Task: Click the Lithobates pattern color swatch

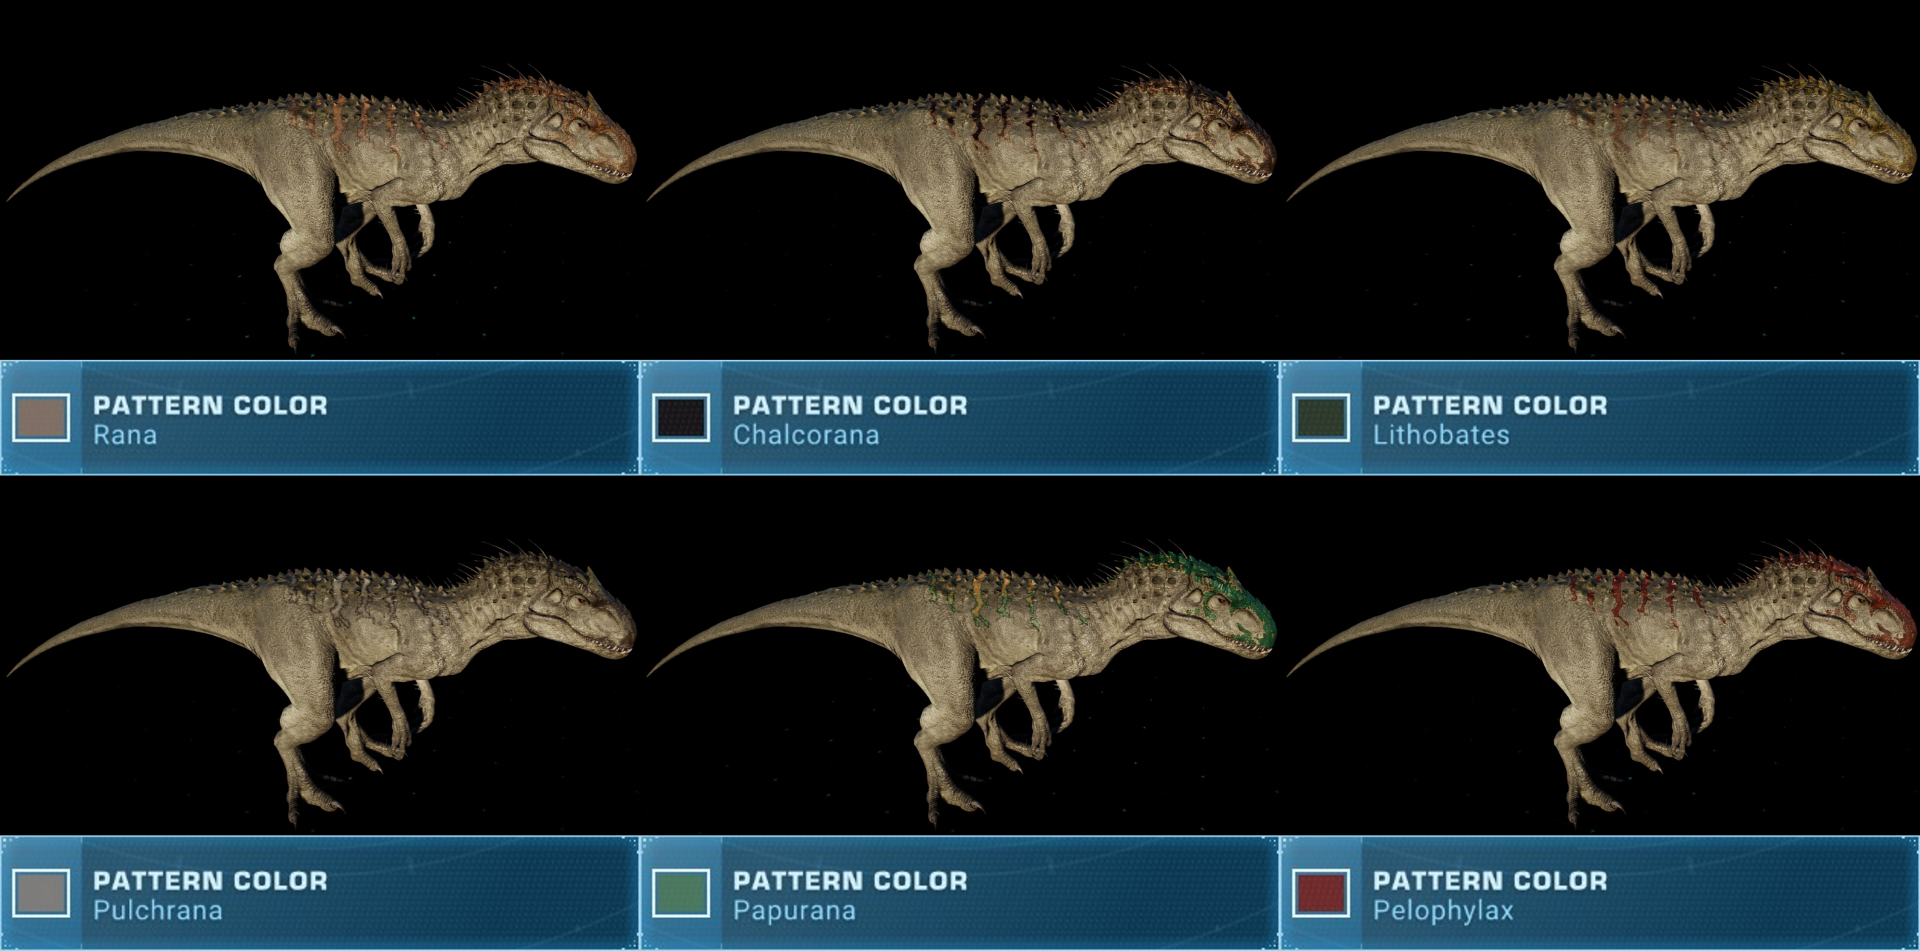Action: click(x=1321, y=418)
